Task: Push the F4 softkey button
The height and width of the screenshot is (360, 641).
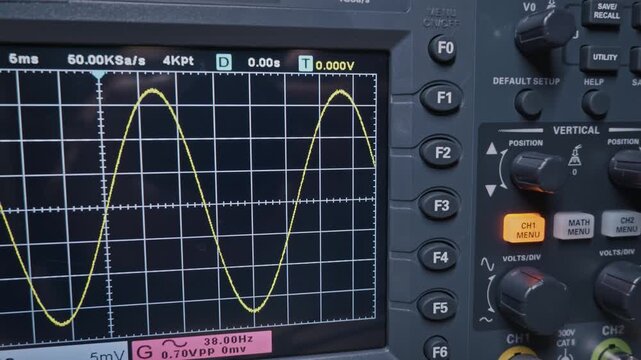Action: 438,256
